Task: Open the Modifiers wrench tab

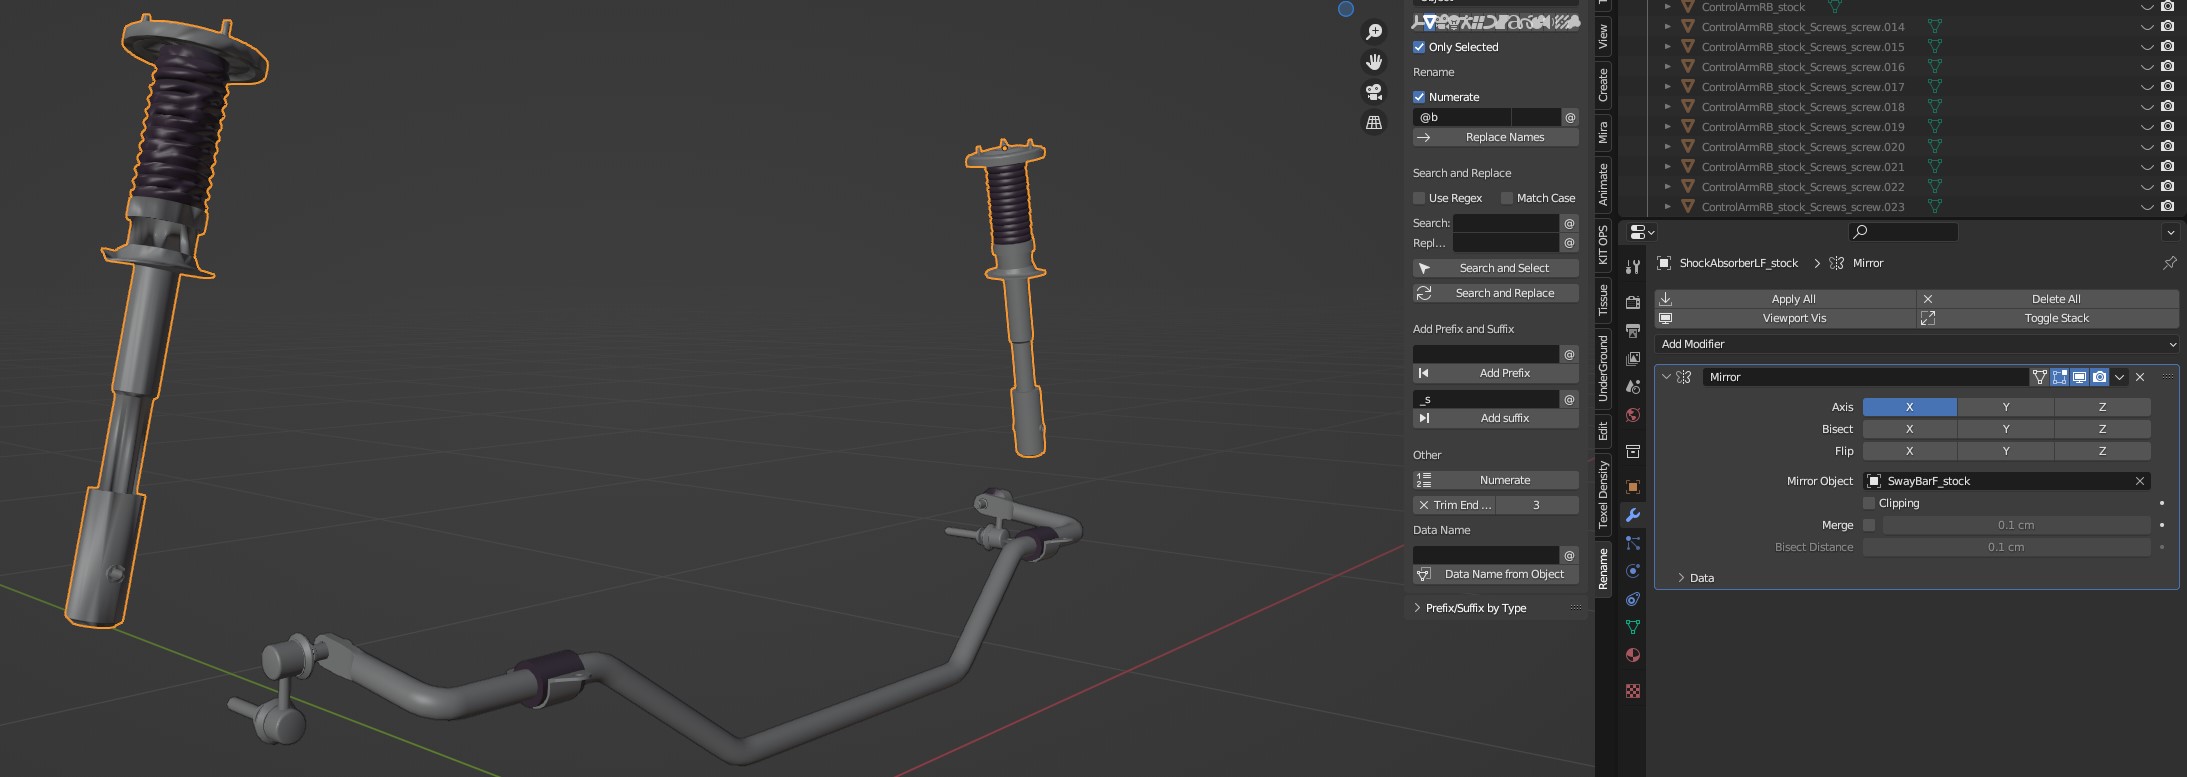Action: coord(1633,515)
